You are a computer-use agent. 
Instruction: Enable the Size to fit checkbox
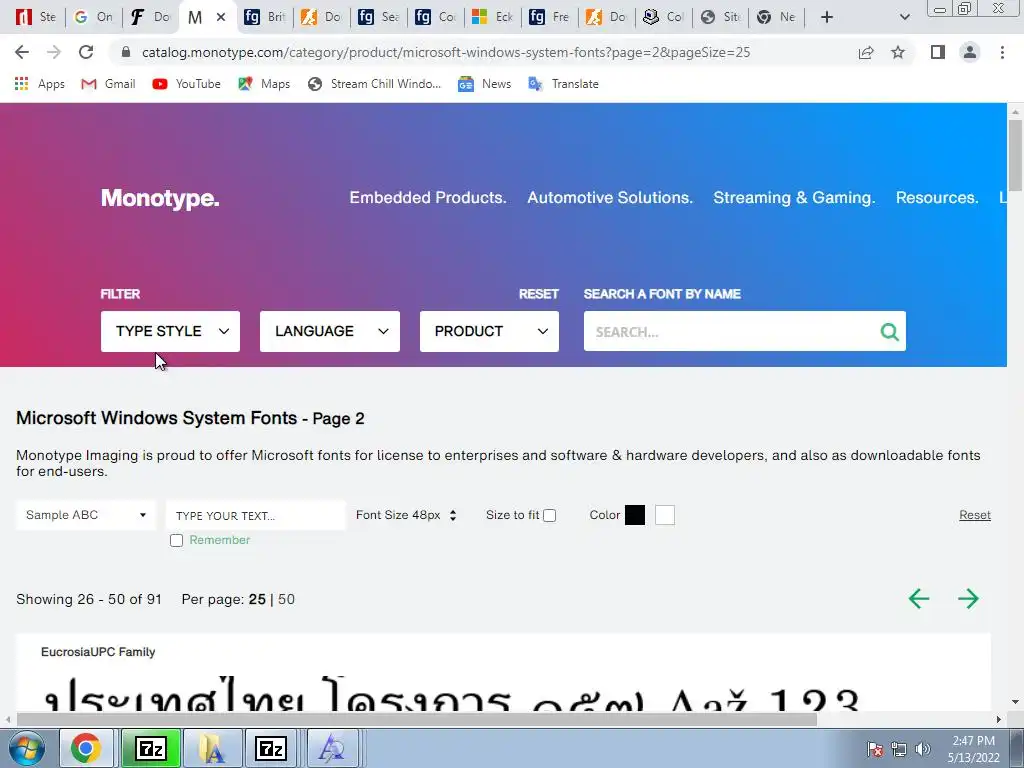pyautogui.click(x=550, y=515)
